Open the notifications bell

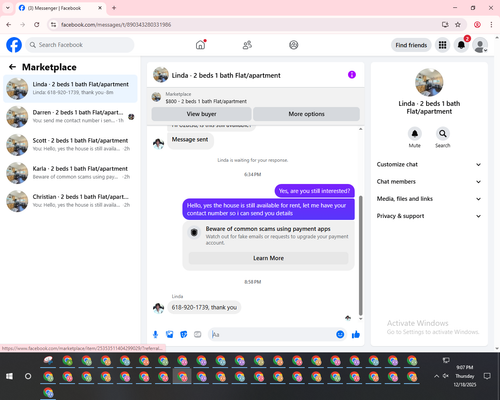[x=461, y=45]
